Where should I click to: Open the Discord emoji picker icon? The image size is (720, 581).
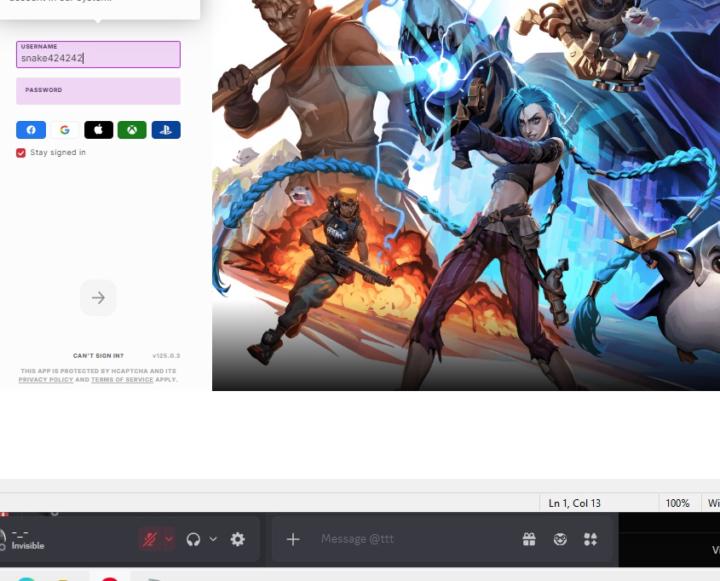(560, 539)
